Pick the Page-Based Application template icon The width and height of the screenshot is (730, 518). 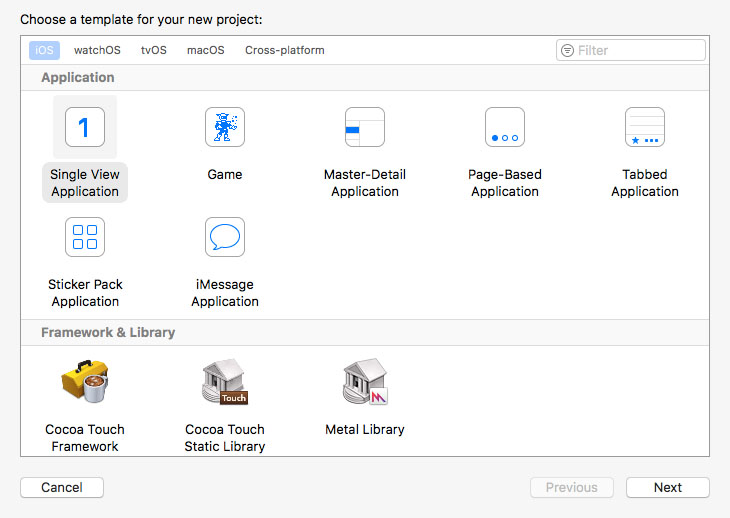[505, 127]
